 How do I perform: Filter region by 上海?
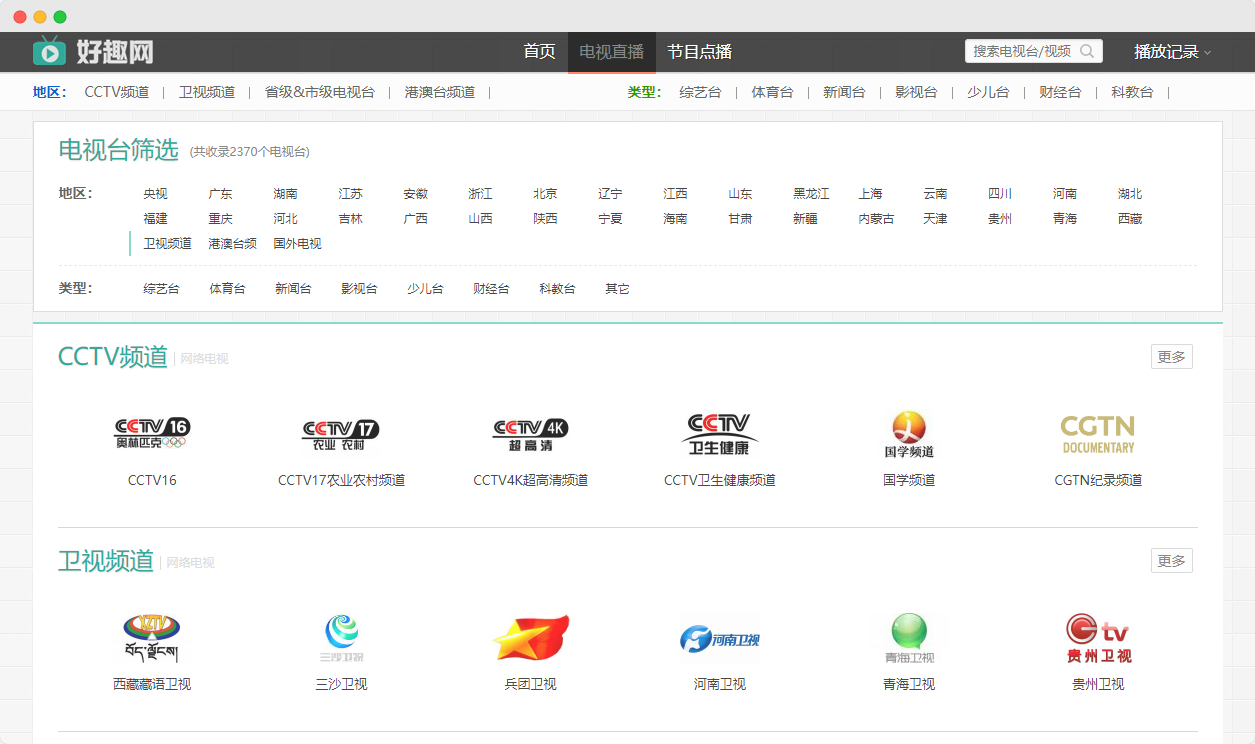point(870,194)
